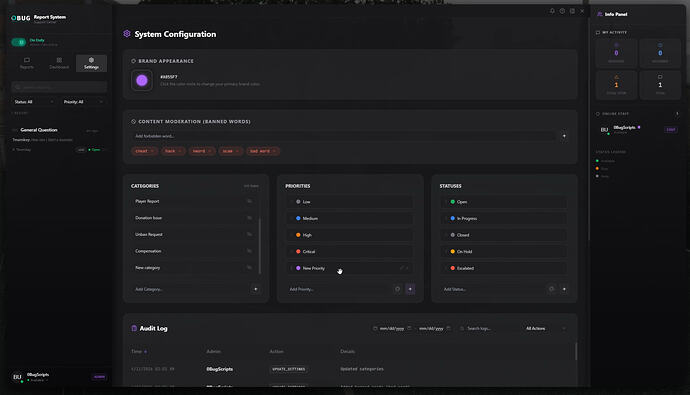Toggle the panel layout icon in top bar
Screen dimensions: 690x395
pyautogui.click(x=572, y=11)
